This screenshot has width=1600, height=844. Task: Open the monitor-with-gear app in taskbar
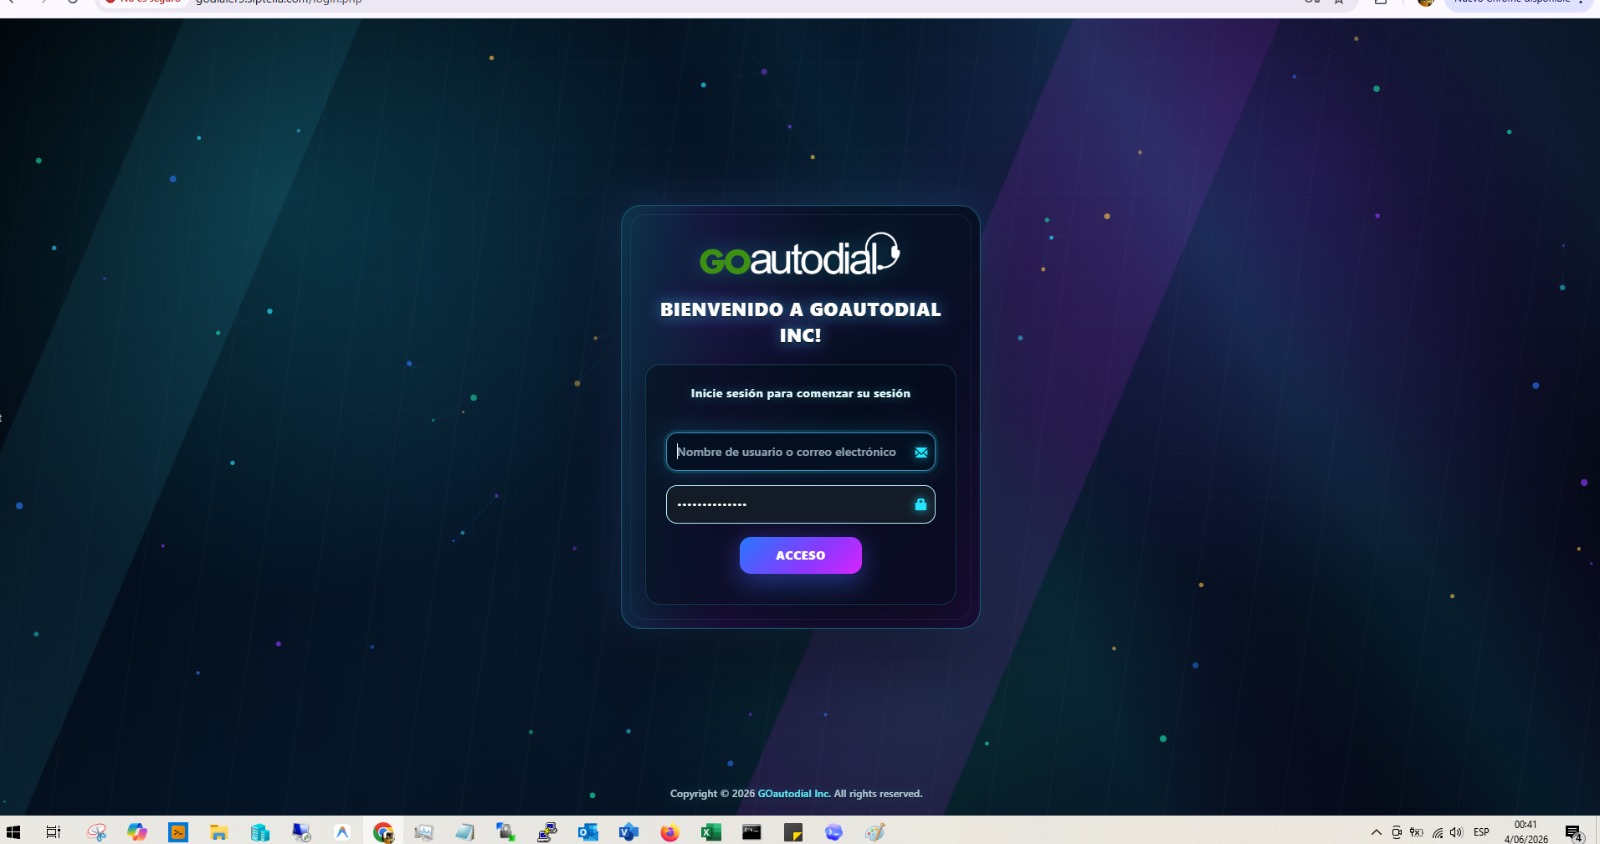click(301, 832)
